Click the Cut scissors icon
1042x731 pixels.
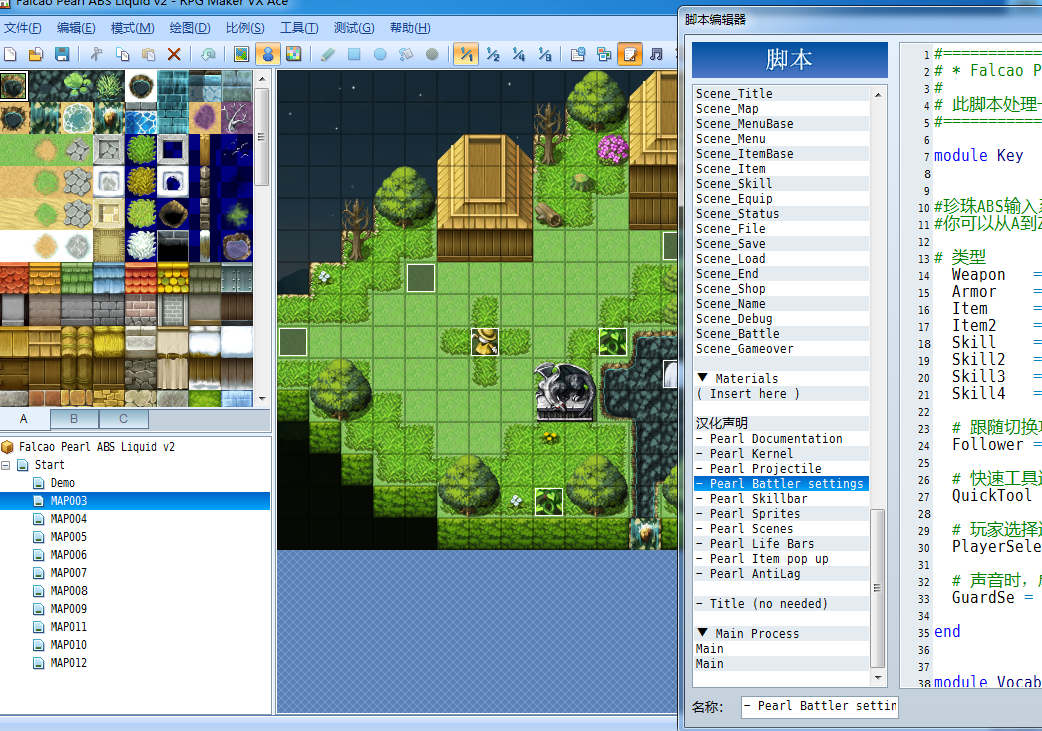pos(96,54)
